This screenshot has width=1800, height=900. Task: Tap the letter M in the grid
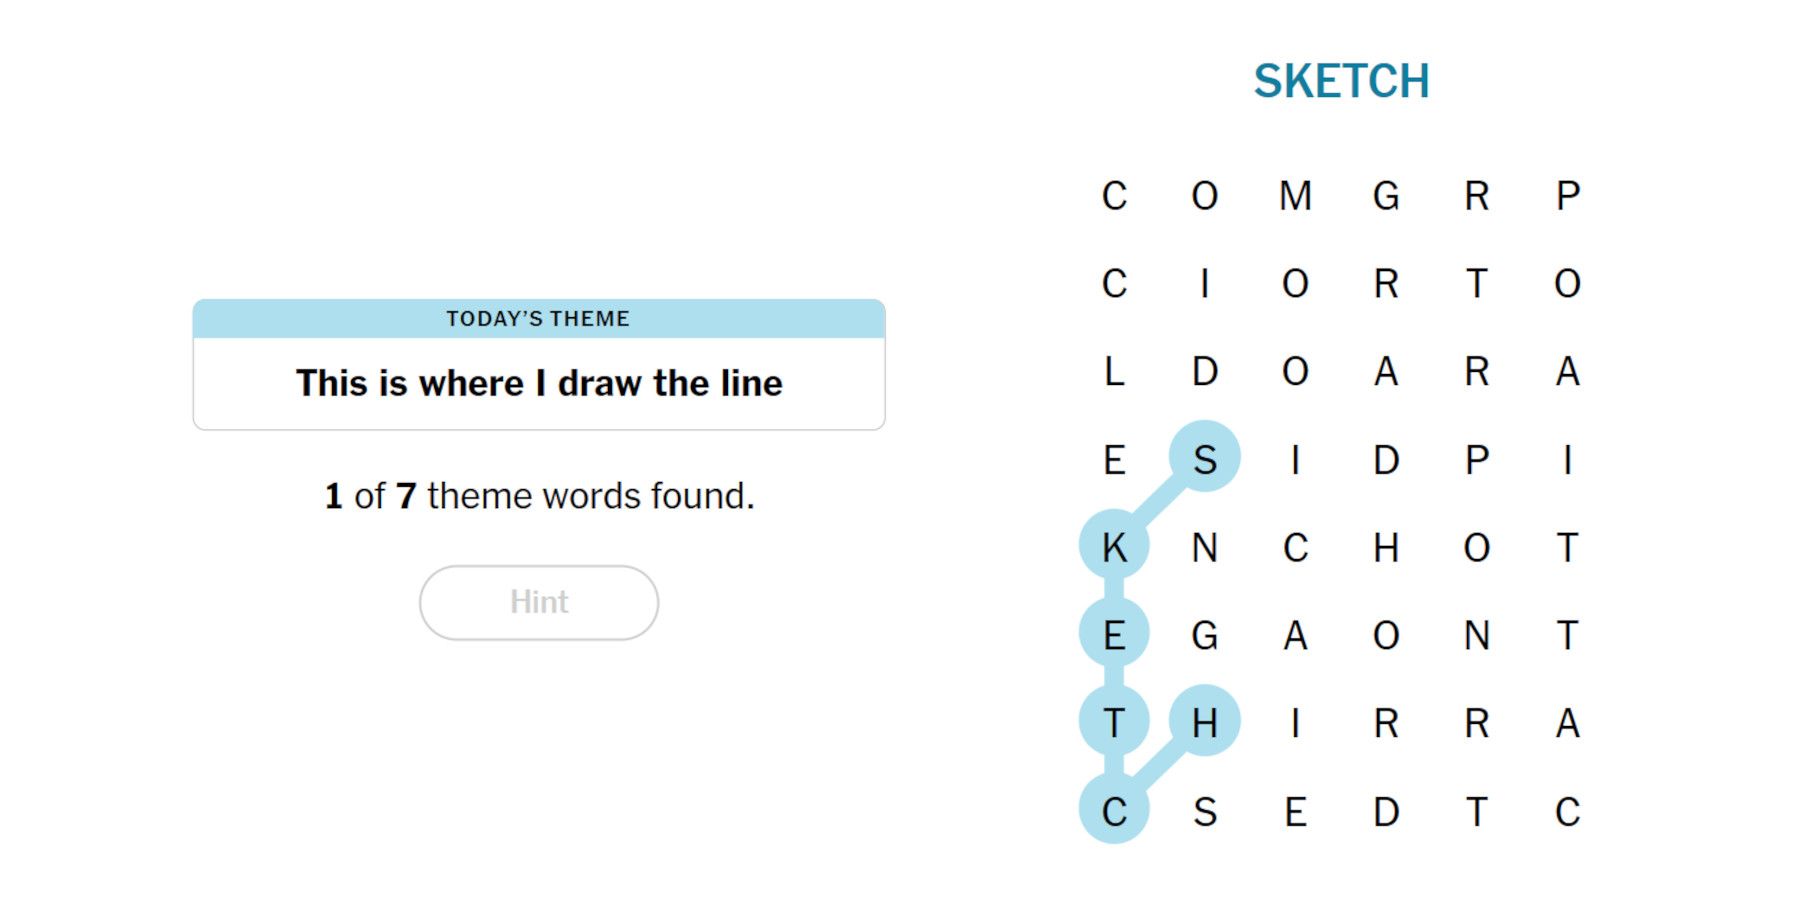coord(1295,196)
